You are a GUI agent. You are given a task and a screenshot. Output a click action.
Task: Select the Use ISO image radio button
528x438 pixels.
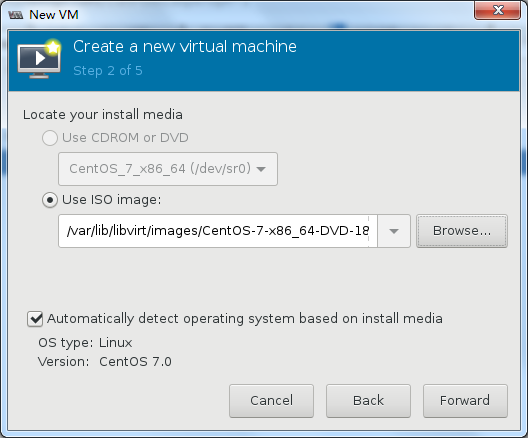pyautogui.click(x=50, y=200)
